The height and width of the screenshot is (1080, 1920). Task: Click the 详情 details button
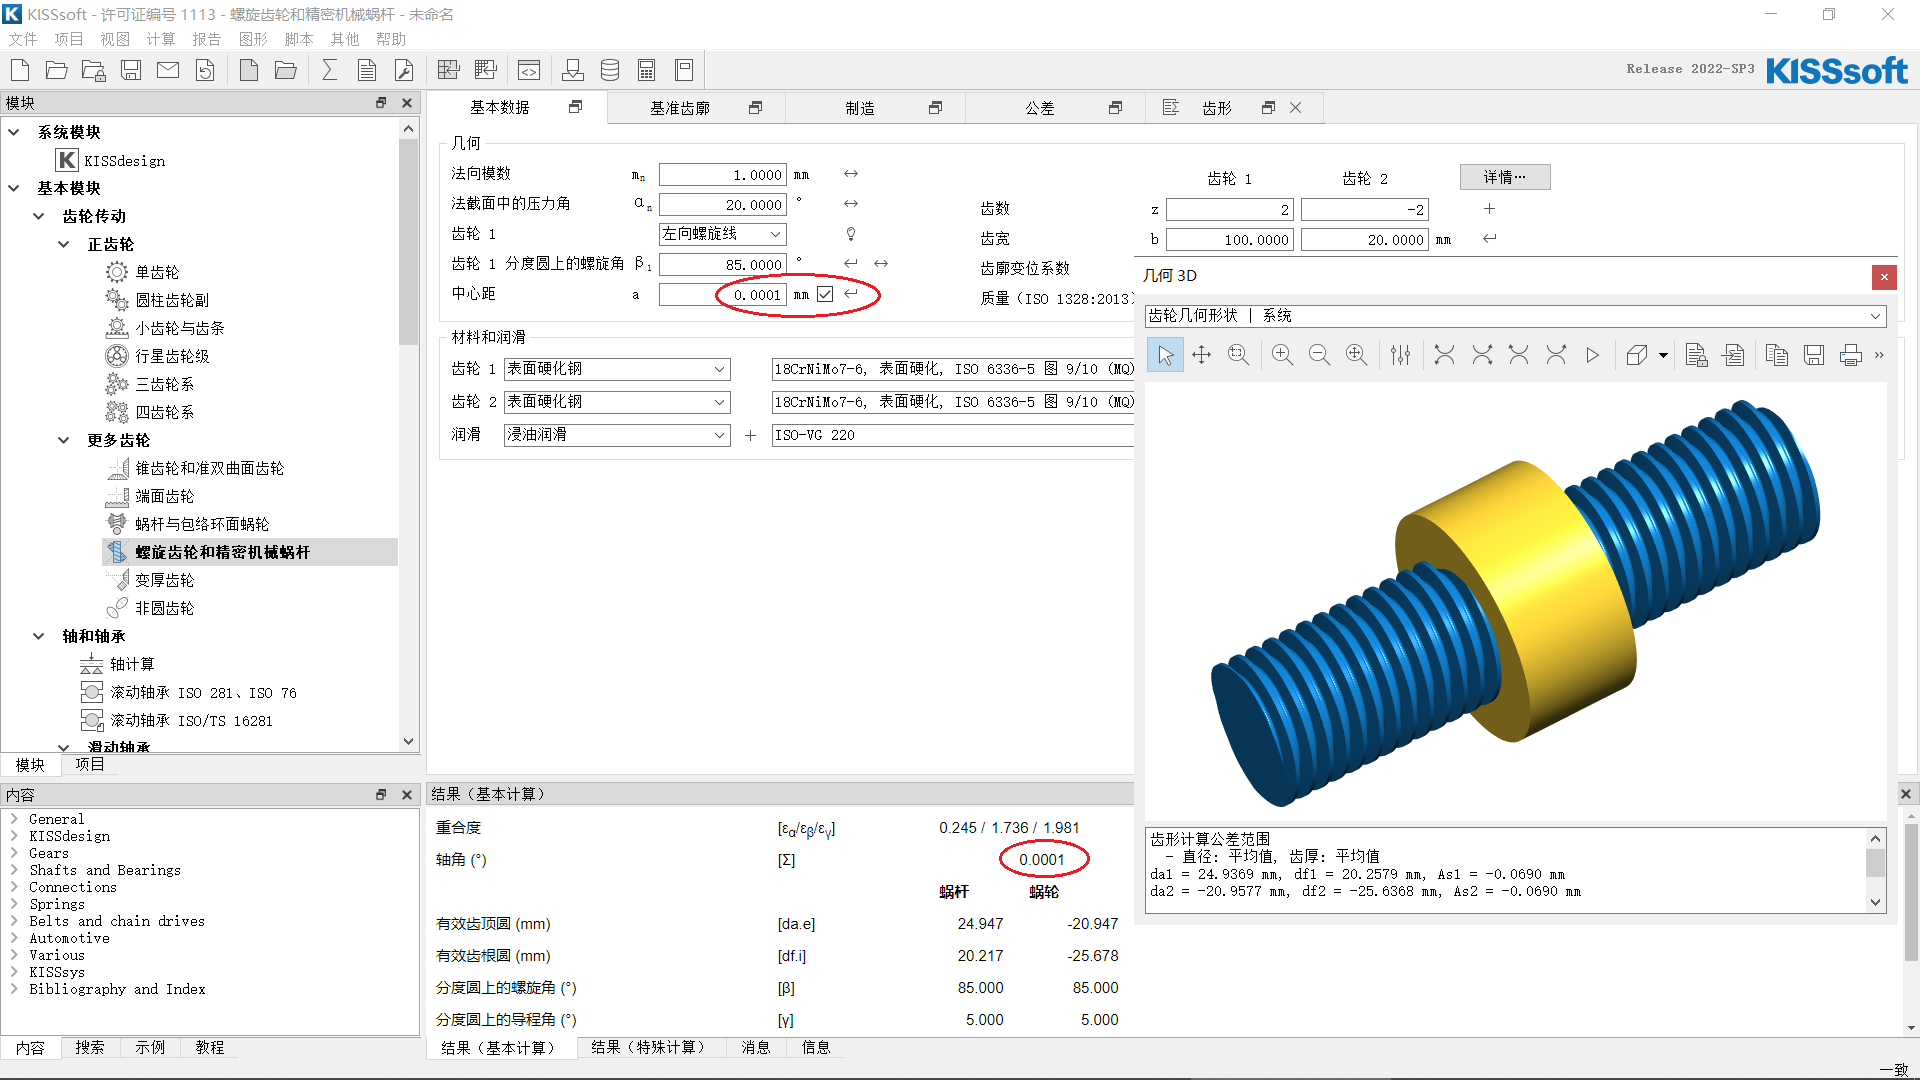click(1505, 177)
